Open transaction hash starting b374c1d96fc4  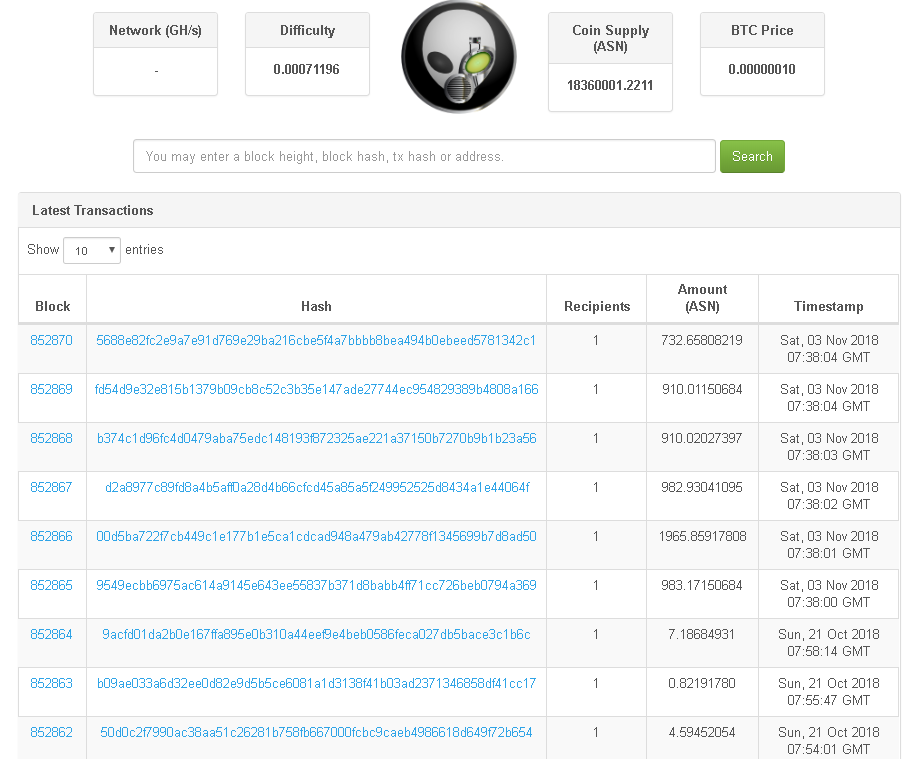pos(316,439)
